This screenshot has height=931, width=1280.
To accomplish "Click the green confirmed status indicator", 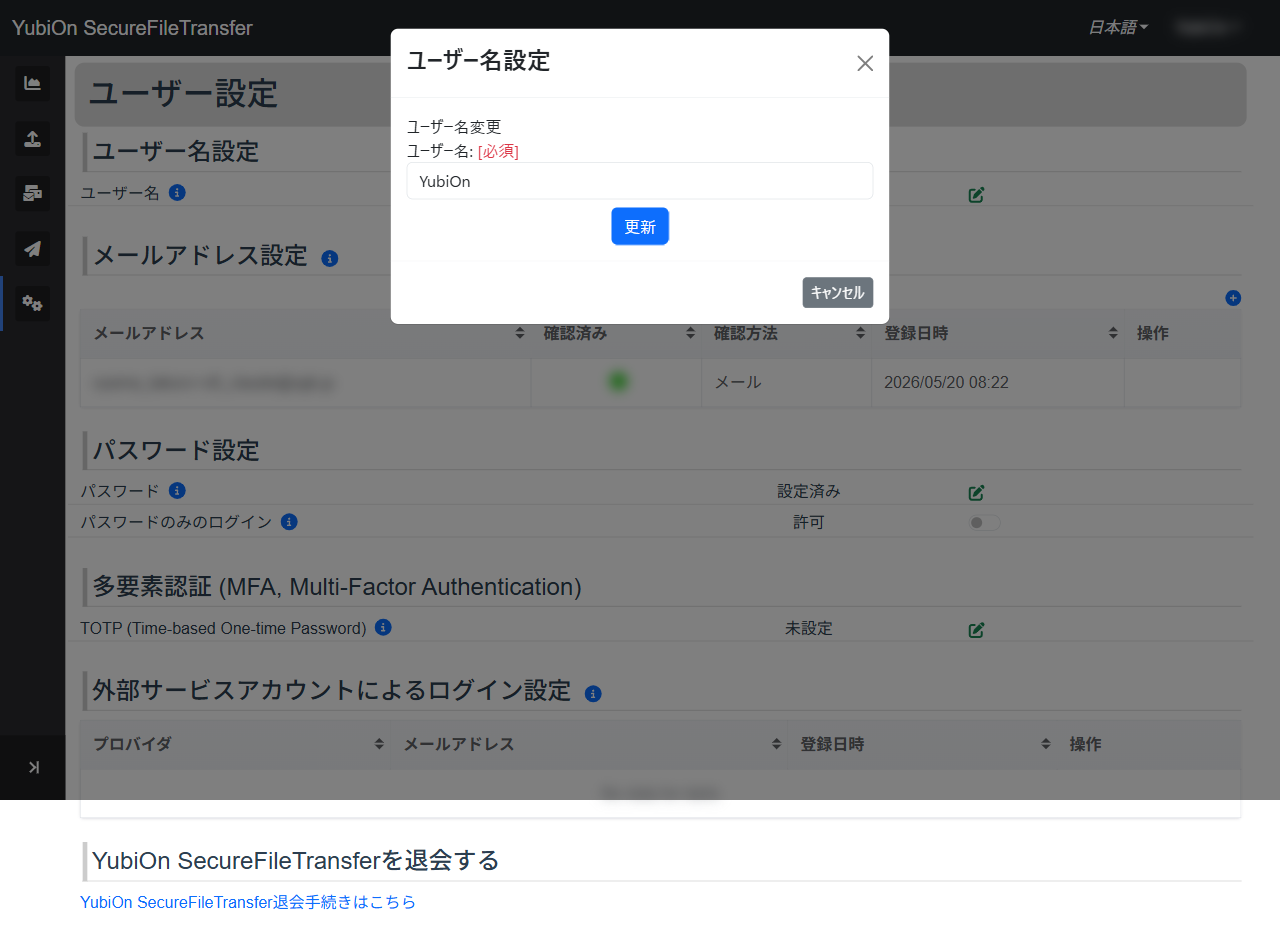I will [618, 381].
